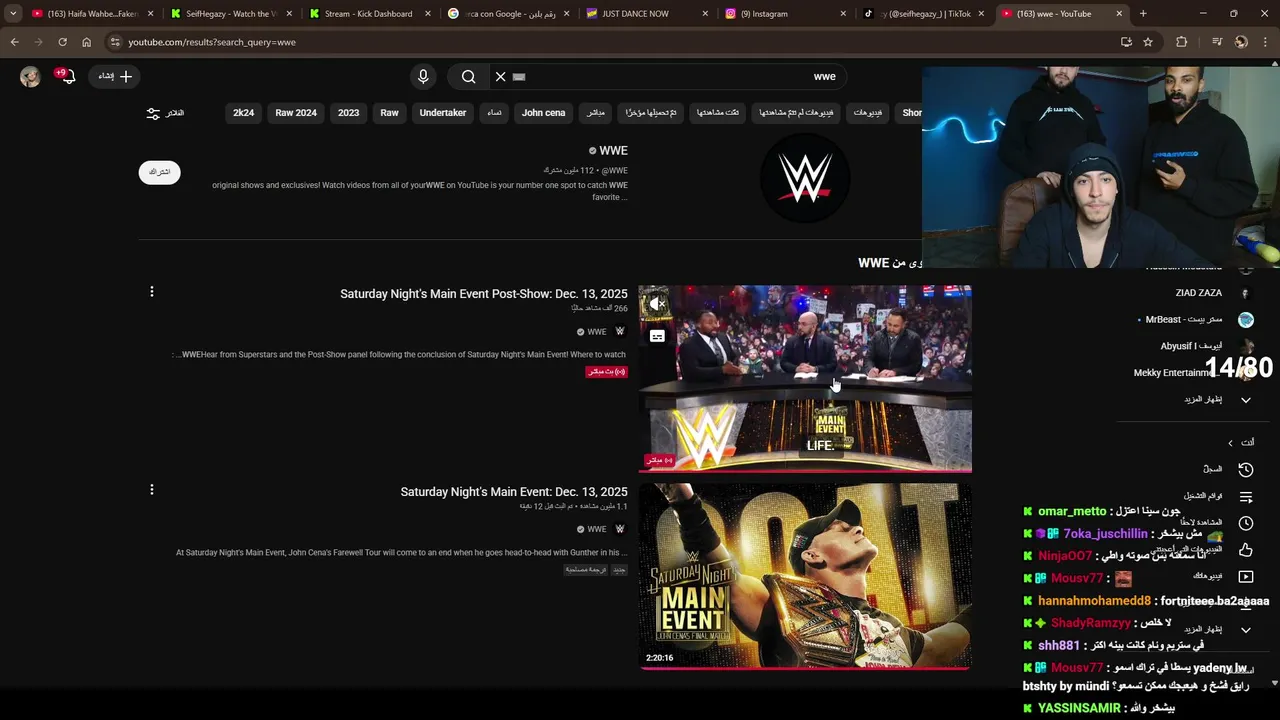Expand the lower show more chevron
Image resolution: width=1280 pixels, height=720 pixels.
[1246, 630]
